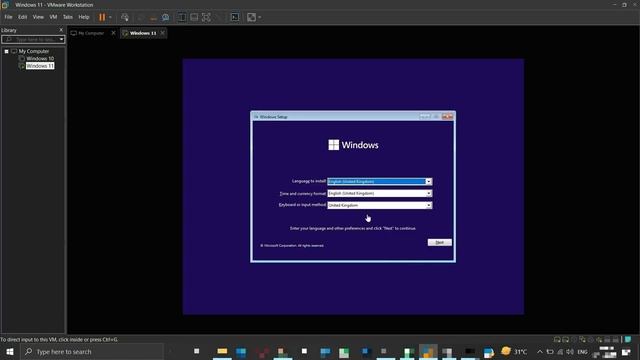Switch to the My Computer tab
The image size is (640, 360).
point(91,33)
